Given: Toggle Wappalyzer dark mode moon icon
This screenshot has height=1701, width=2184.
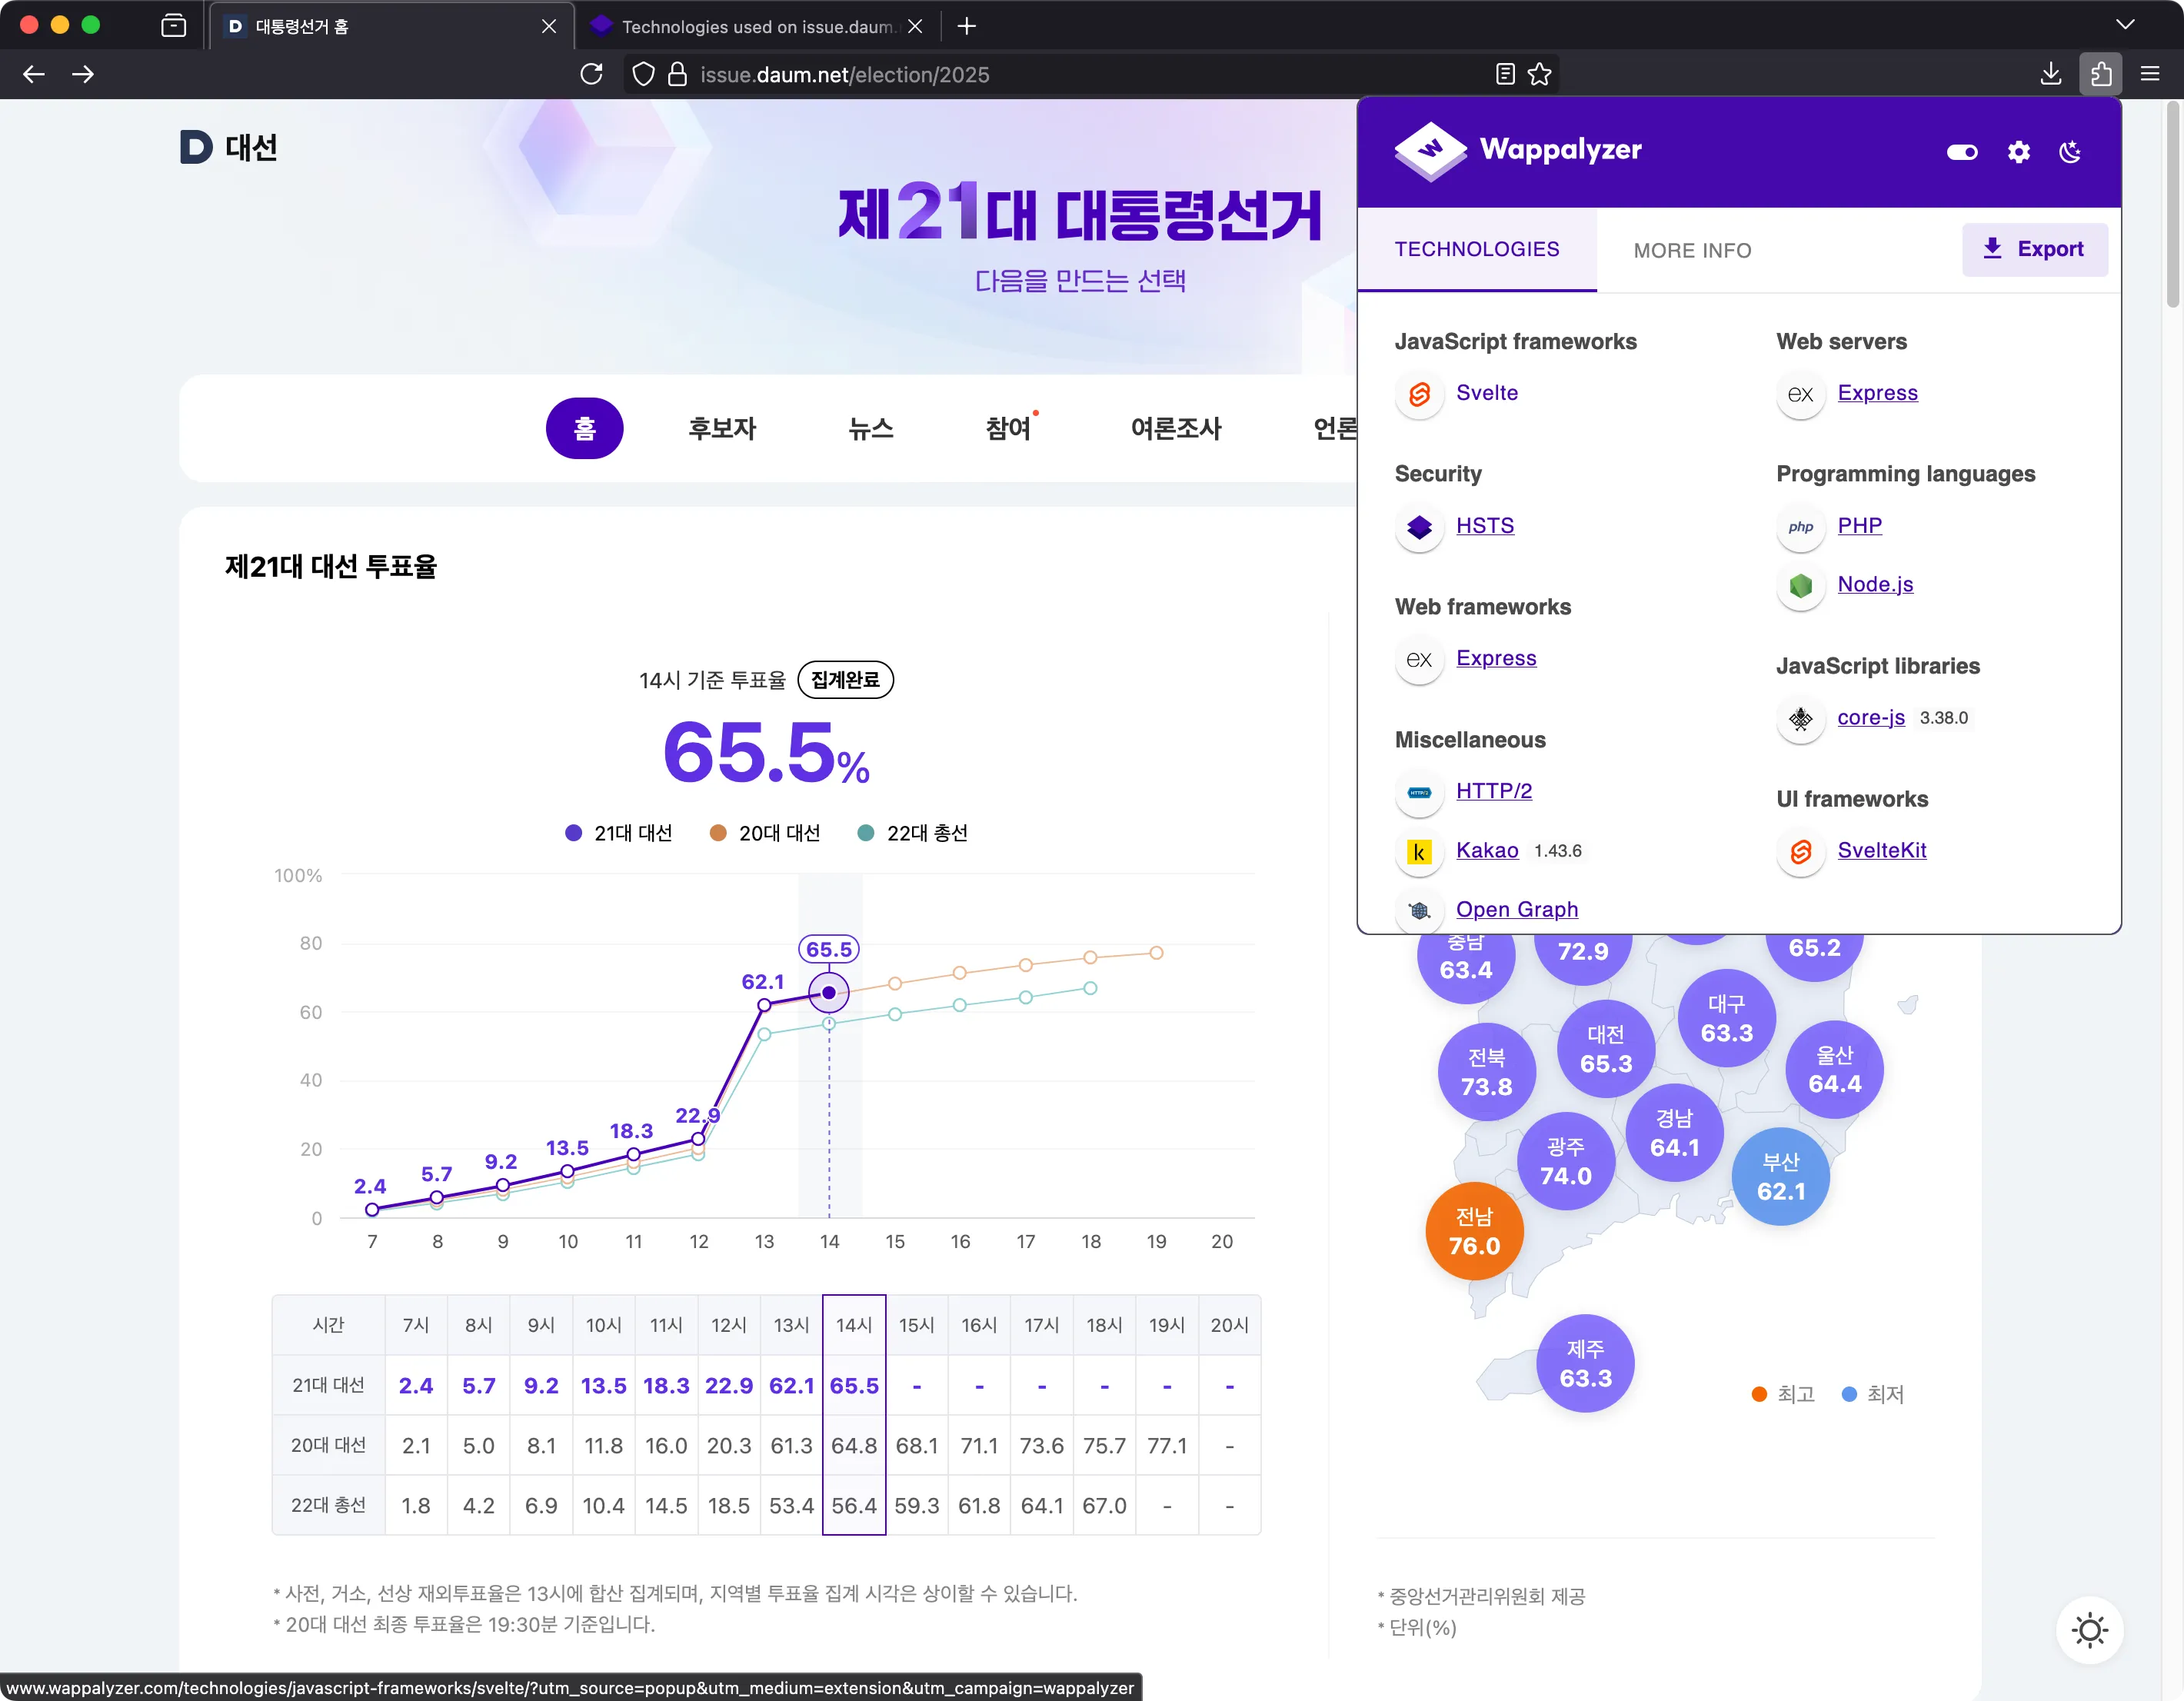Looking at the screenshot, I should (x=2070, y=152).
